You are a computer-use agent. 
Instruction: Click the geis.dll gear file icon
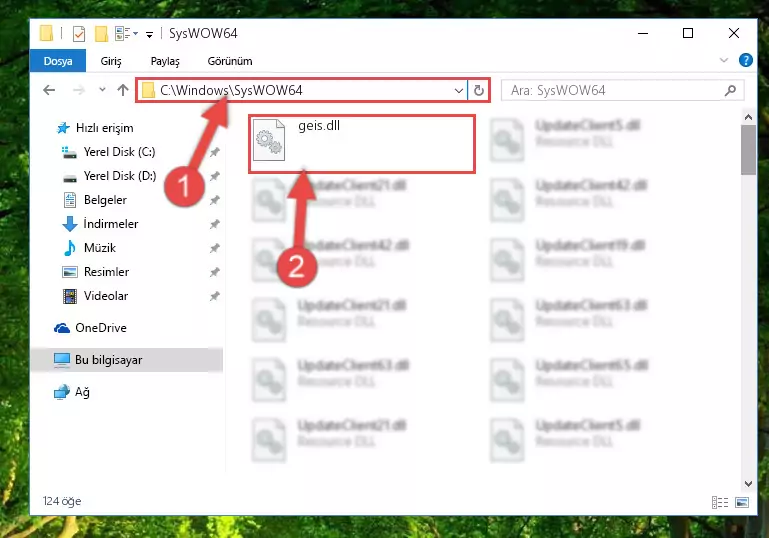click(x=269, y=140)
